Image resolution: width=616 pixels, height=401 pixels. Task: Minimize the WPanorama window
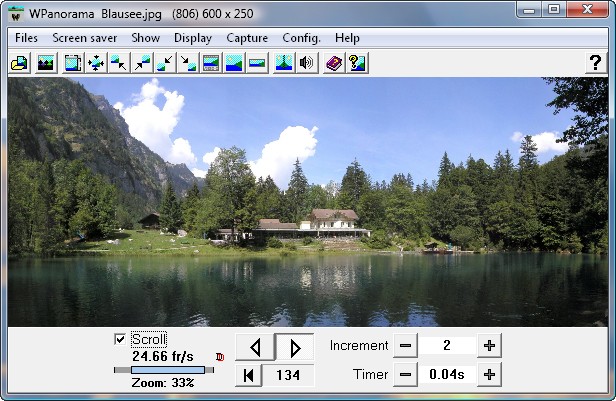tap(529, 9)
